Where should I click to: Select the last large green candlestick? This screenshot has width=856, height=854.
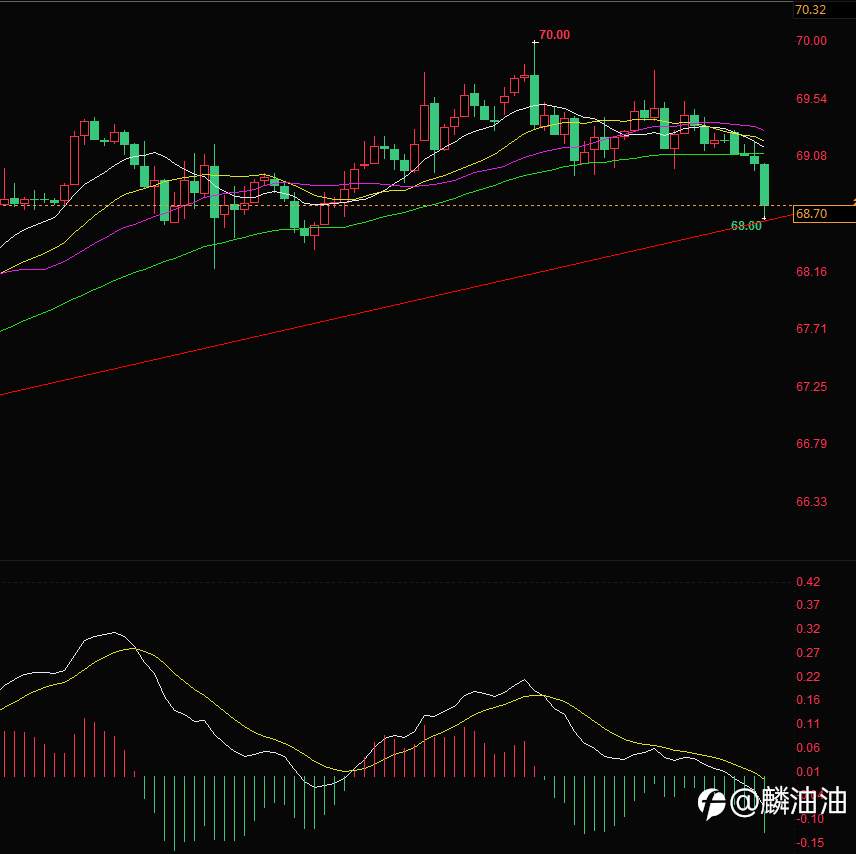(x=764, y=185)
